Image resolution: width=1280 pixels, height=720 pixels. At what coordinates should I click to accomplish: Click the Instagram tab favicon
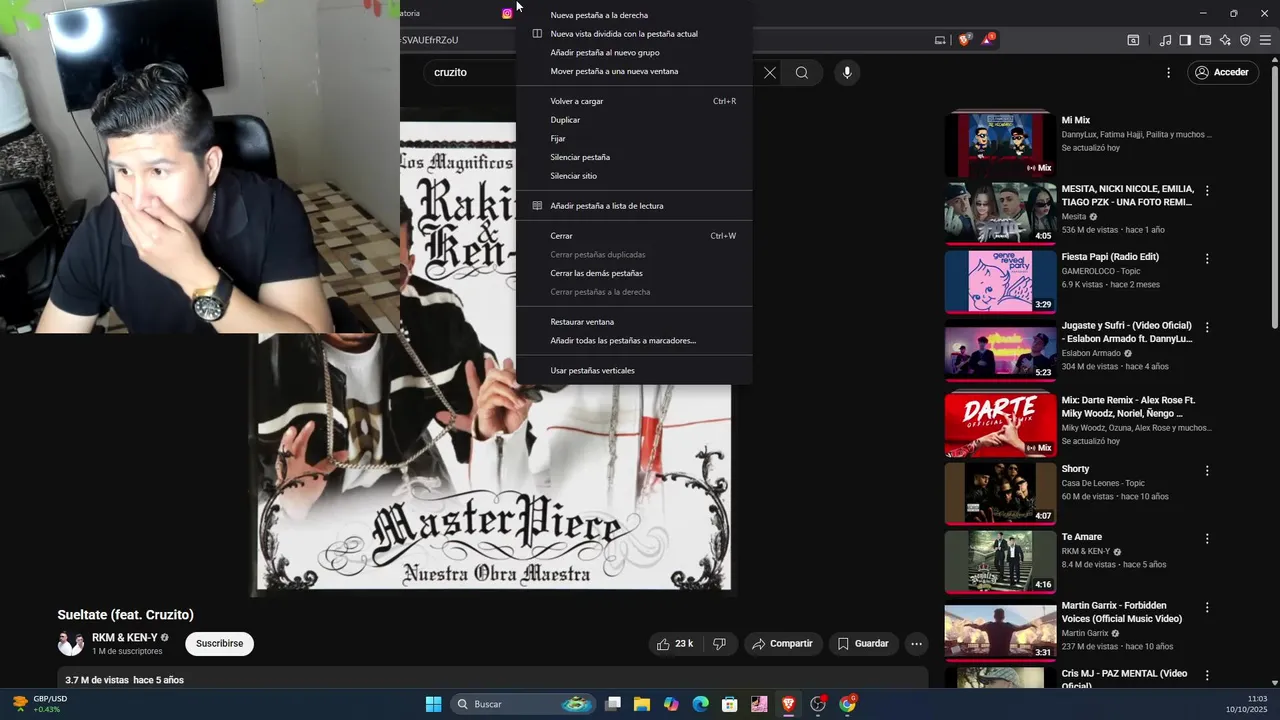507,13
